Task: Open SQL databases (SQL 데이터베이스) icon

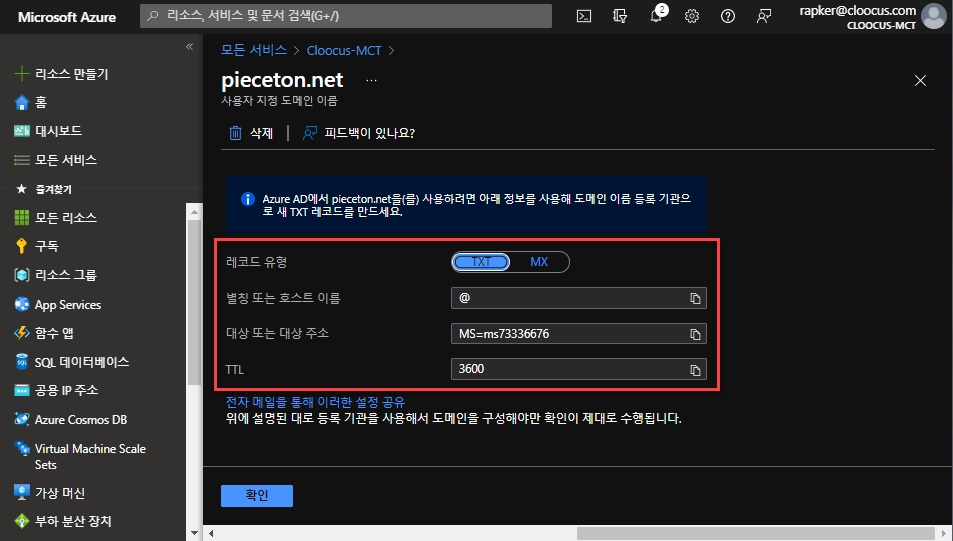Action: pos(22,362)
